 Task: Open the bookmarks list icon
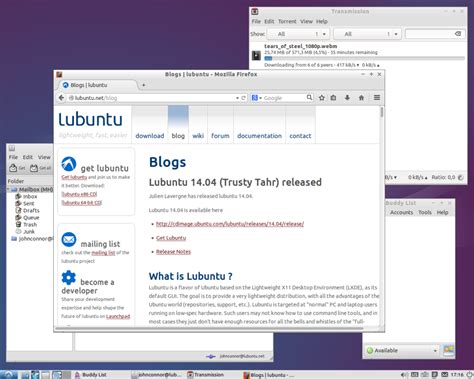pos(333,98)
